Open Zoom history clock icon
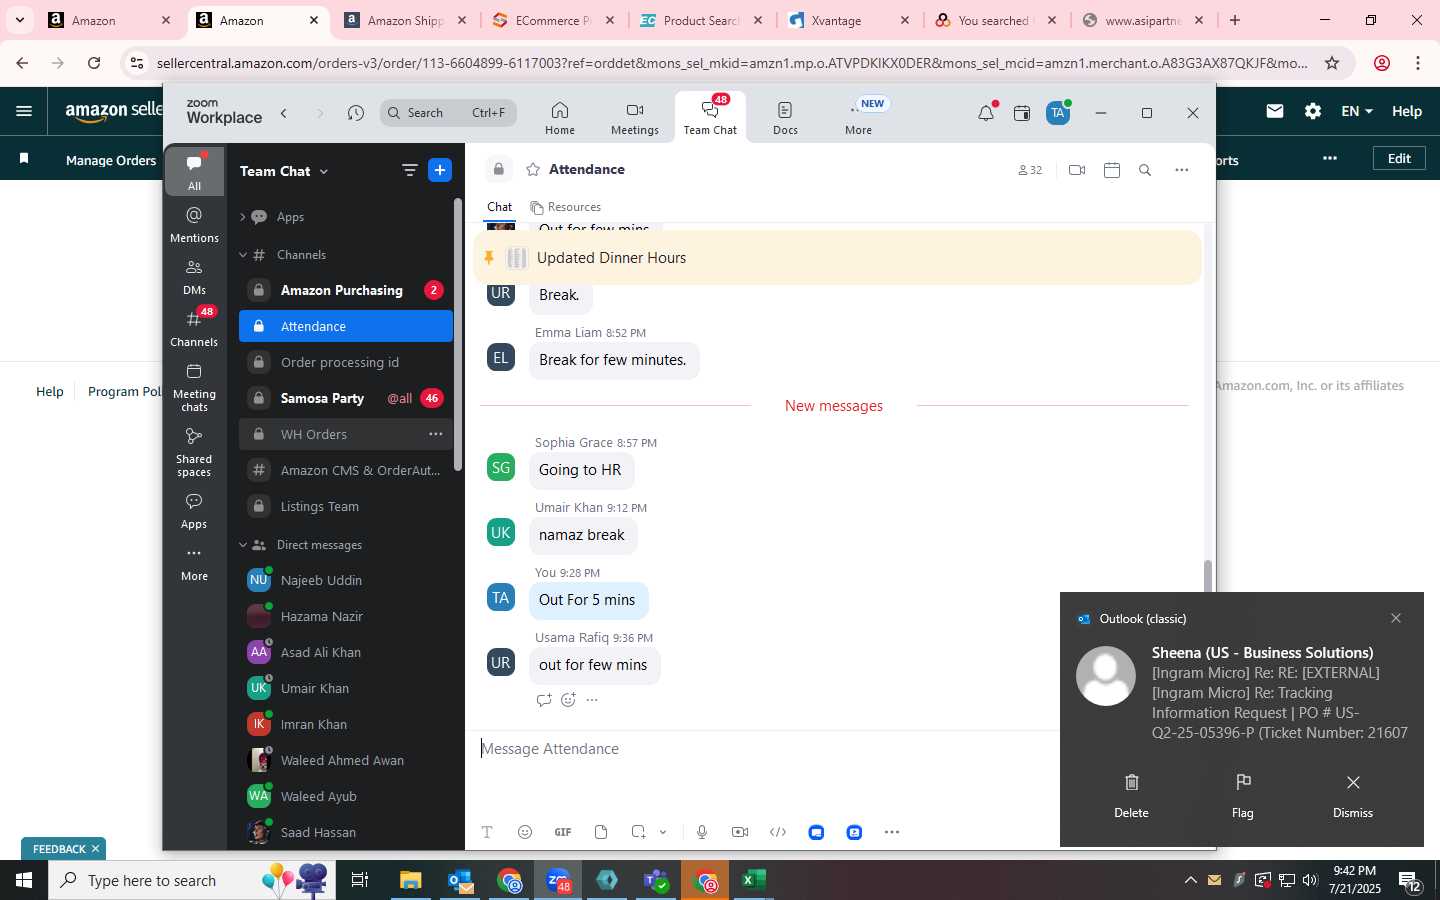The height and width of the screenshot is (900, 1440). pyautogui.click(x=355, y=113)
